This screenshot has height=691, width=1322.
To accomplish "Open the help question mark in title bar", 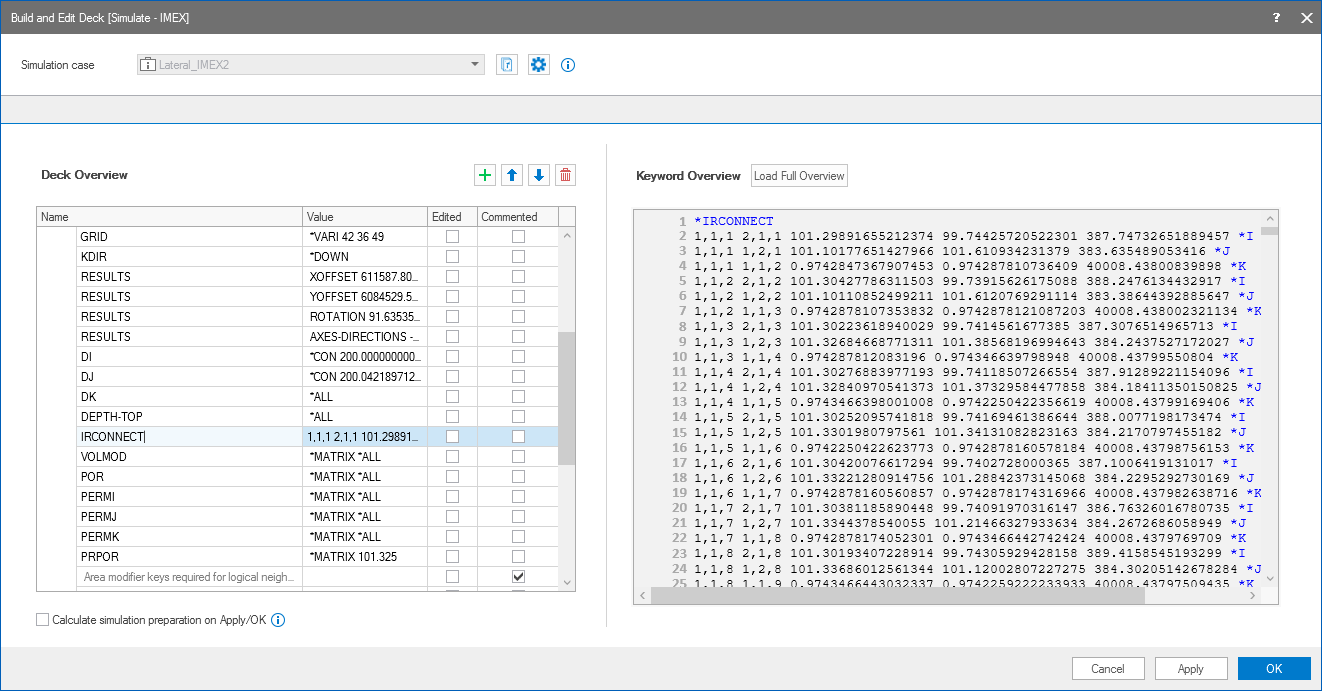I will 1277,18.
